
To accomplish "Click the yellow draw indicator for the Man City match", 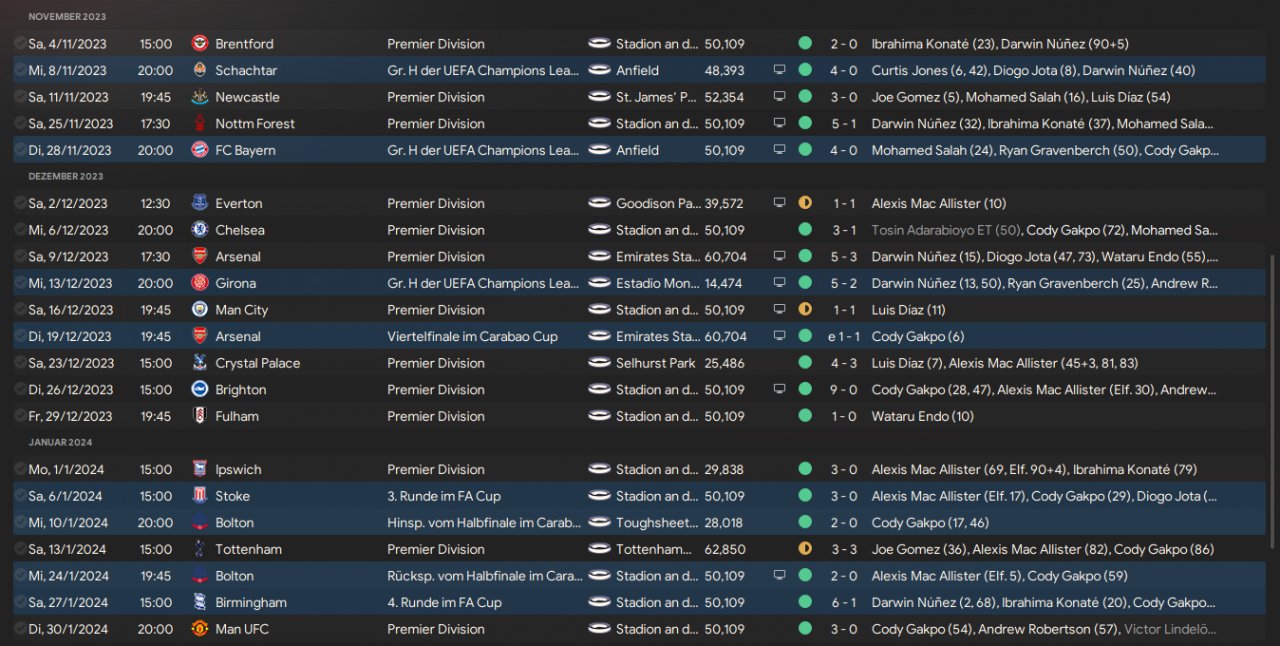I will pos(805,310).
